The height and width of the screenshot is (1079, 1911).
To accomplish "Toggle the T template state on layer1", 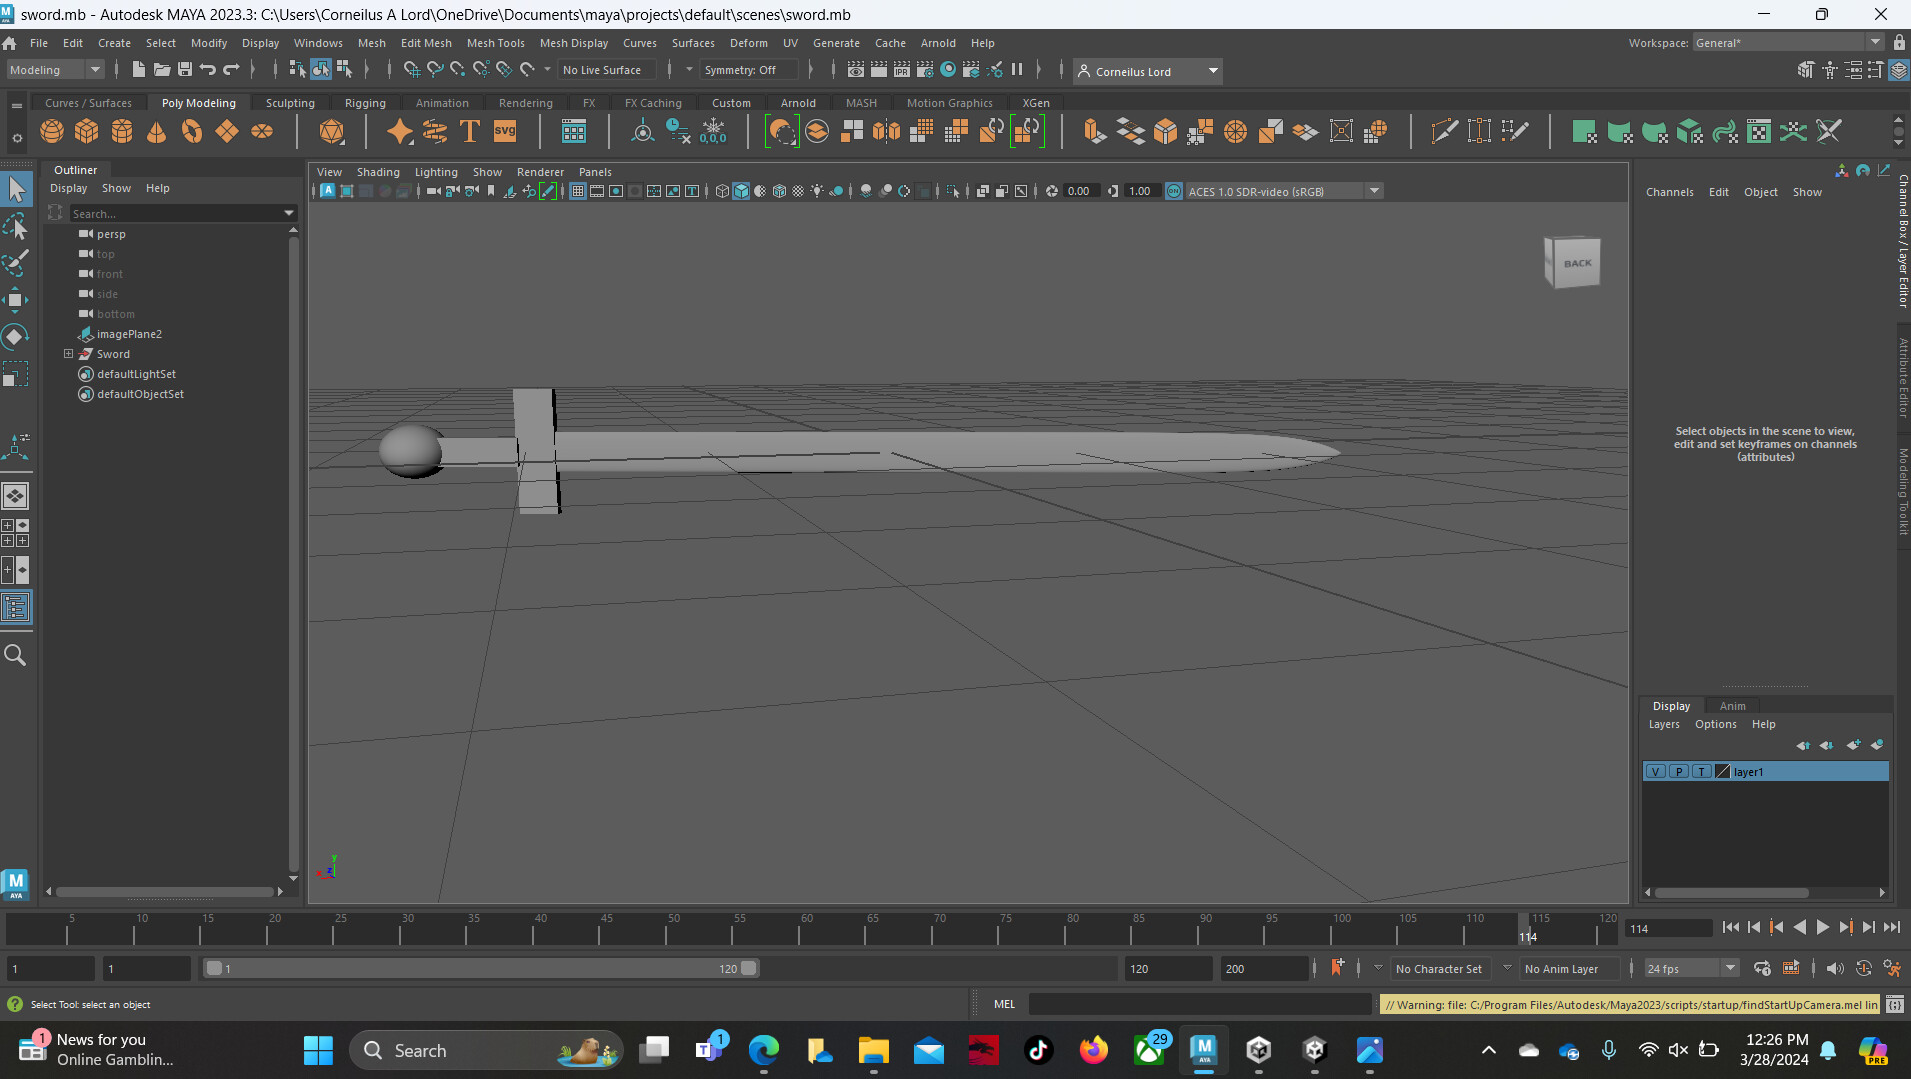I will click(1703, 771).
